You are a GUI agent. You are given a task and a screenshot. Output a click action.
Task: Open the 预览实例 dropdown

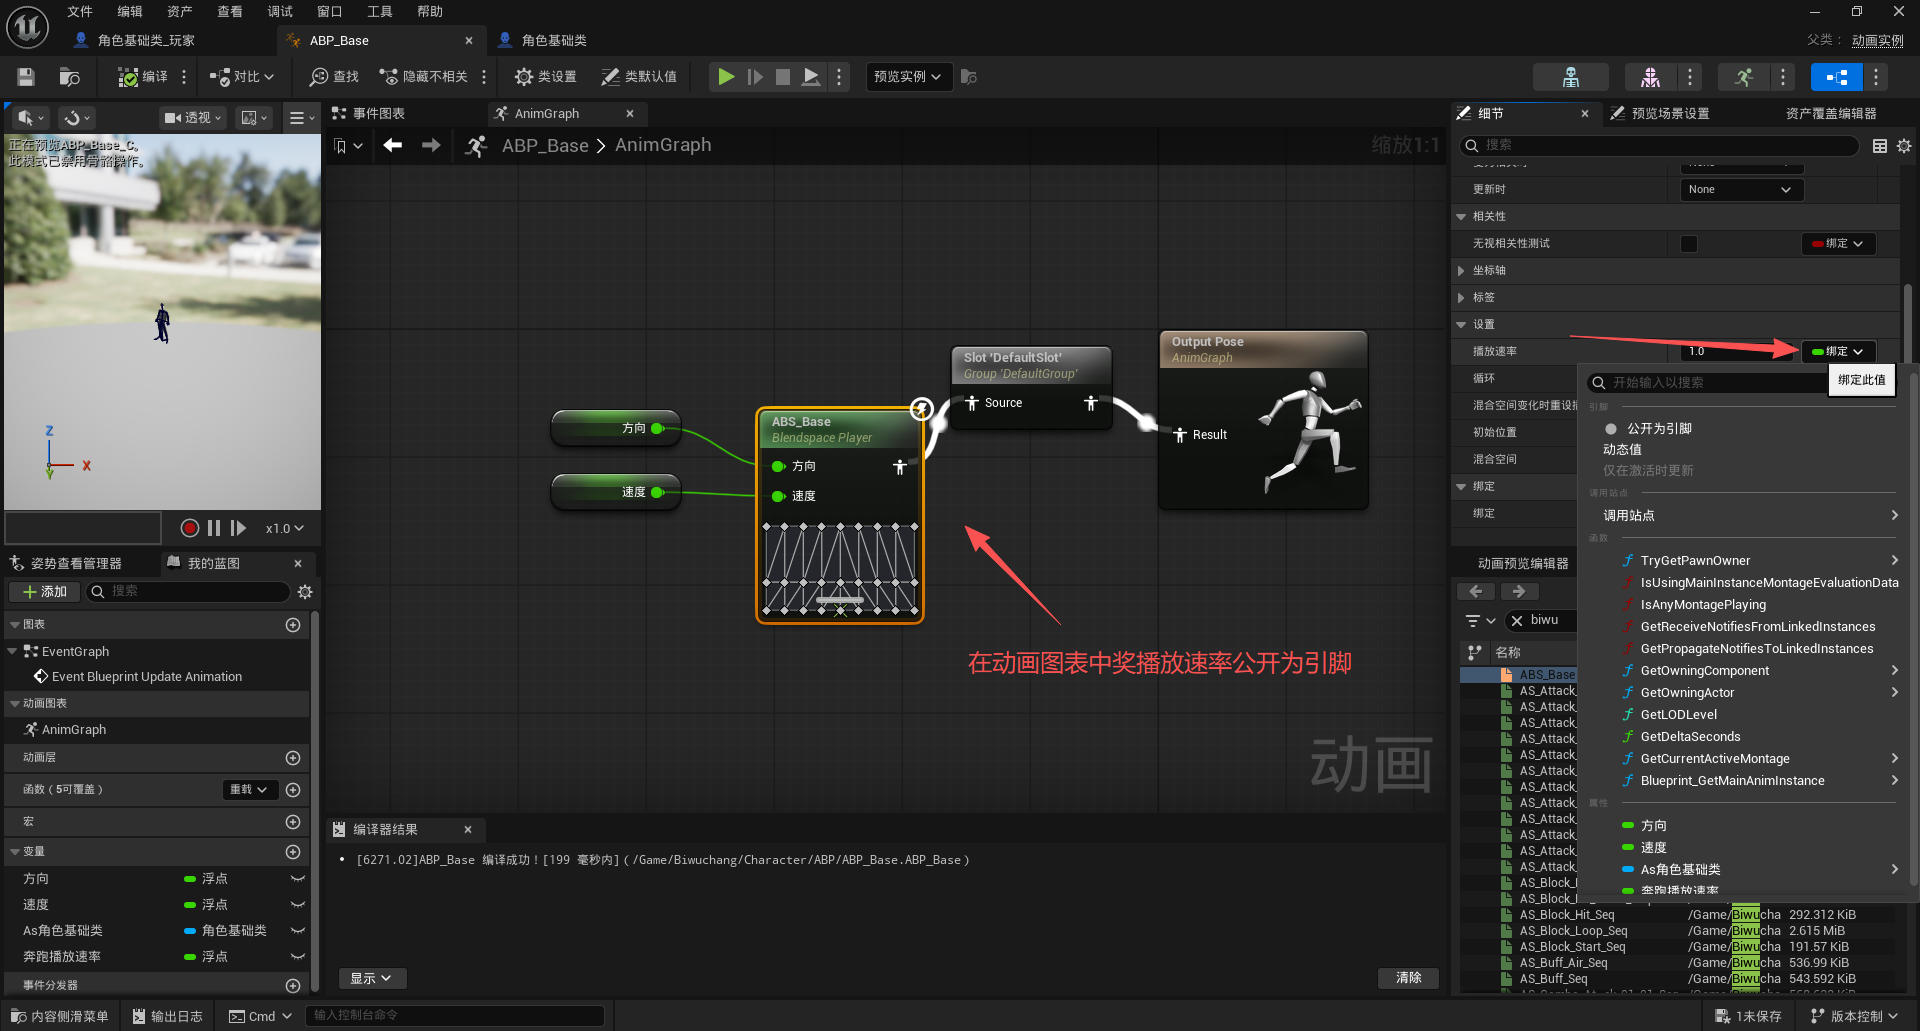[x=907, y=77]
